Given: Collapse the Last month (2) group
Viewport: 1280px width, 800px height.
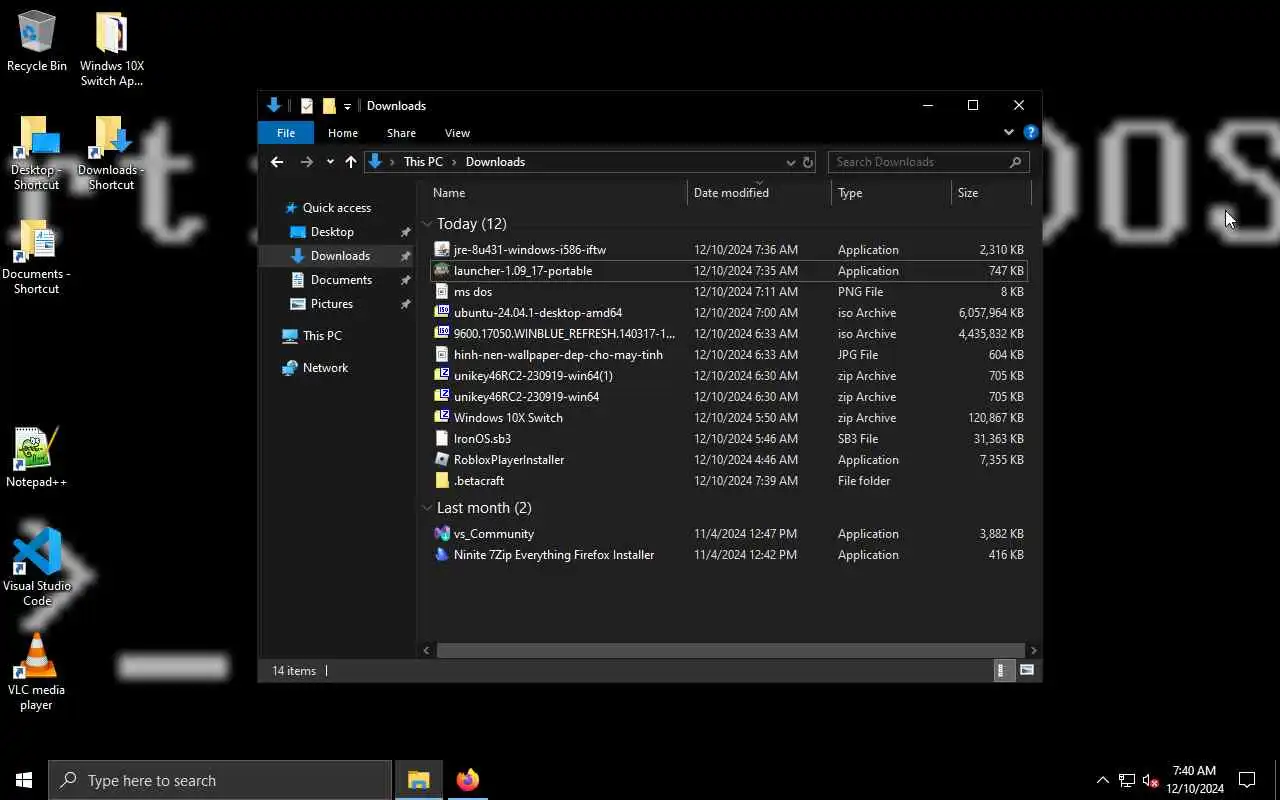Looking at the screenshot, I should pyautogui.click(x=427, y=508).
